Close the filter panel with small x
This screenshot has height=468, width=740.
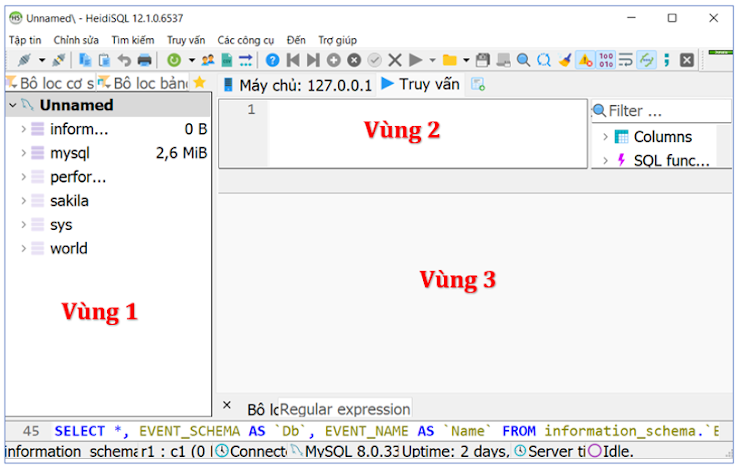(x=227, y=405)
